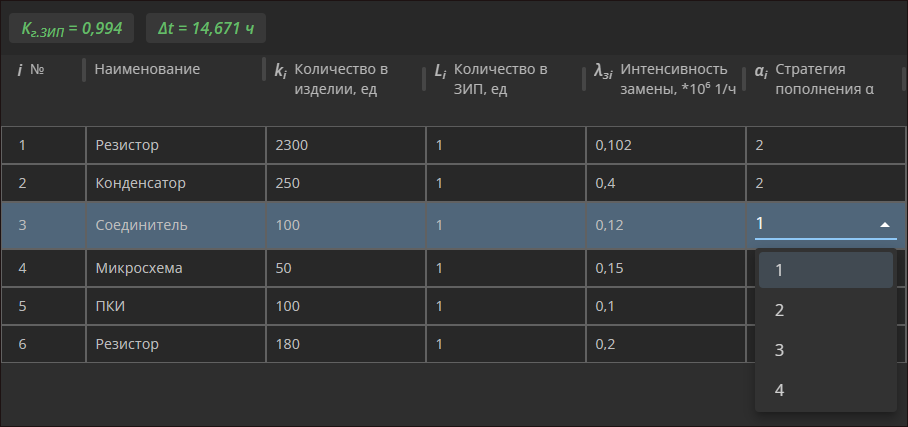This screenshot has height=427, width=908.
Task: Click row number 2 cell
Action: [x=43, y=183]
